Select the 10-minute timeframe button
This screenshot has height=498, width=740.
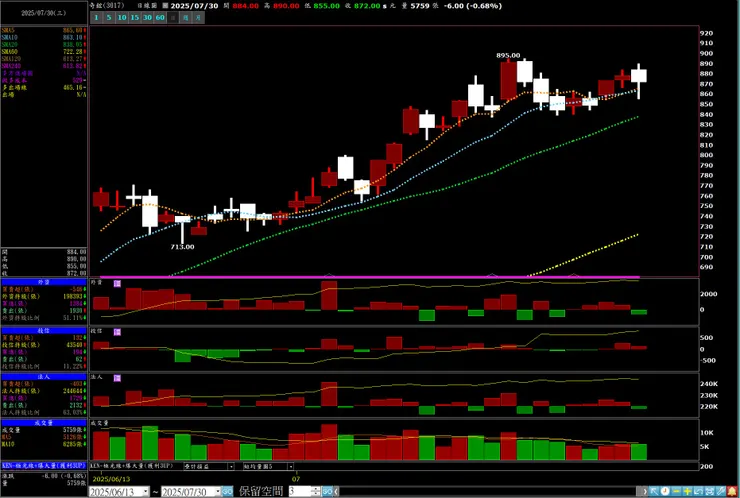coord(122,17)
